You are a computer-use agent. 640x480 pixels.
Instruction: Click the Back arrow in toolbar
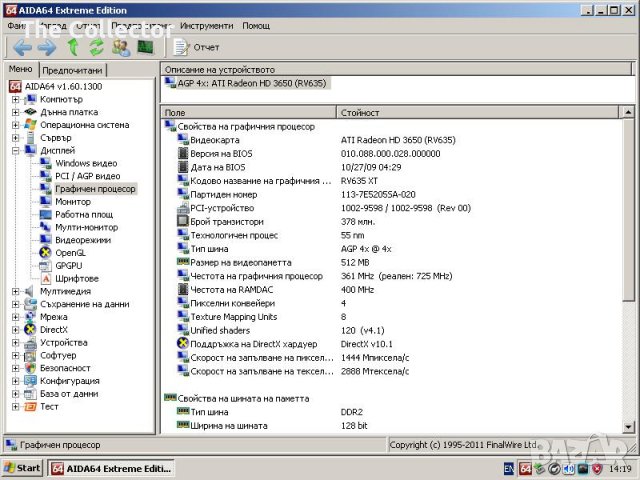(x=22, y=47)
